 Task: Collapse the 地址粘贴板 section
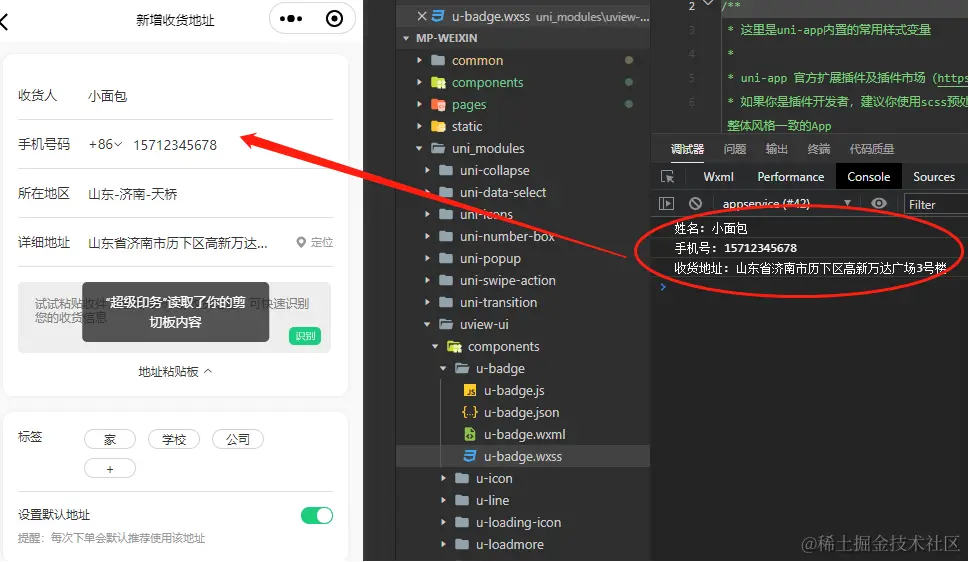pos(176,372)
